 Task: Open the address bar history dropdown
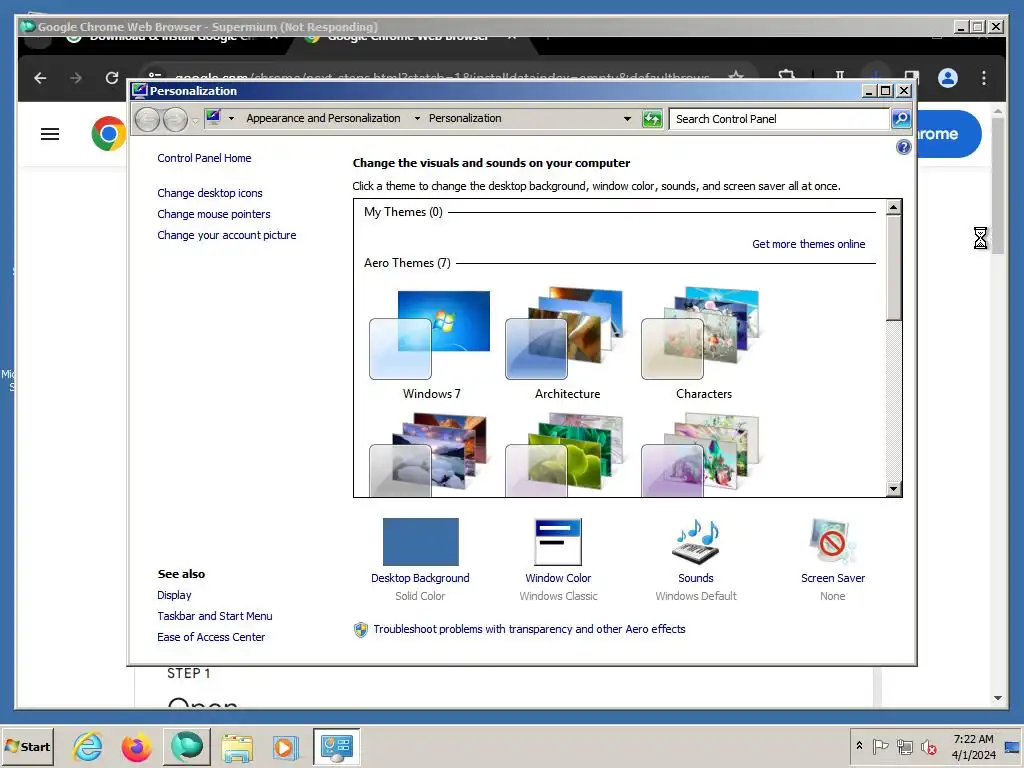click(x=627, y=119)
